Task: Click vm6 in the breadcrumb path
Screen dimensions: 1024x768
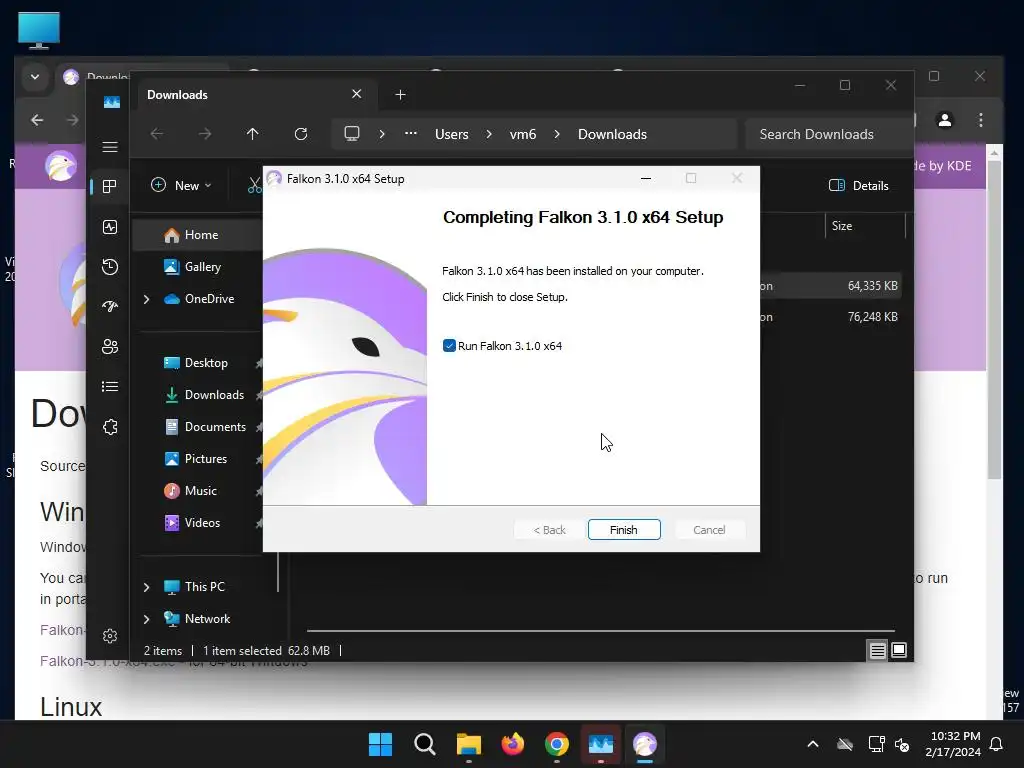Action: (522, 134)
